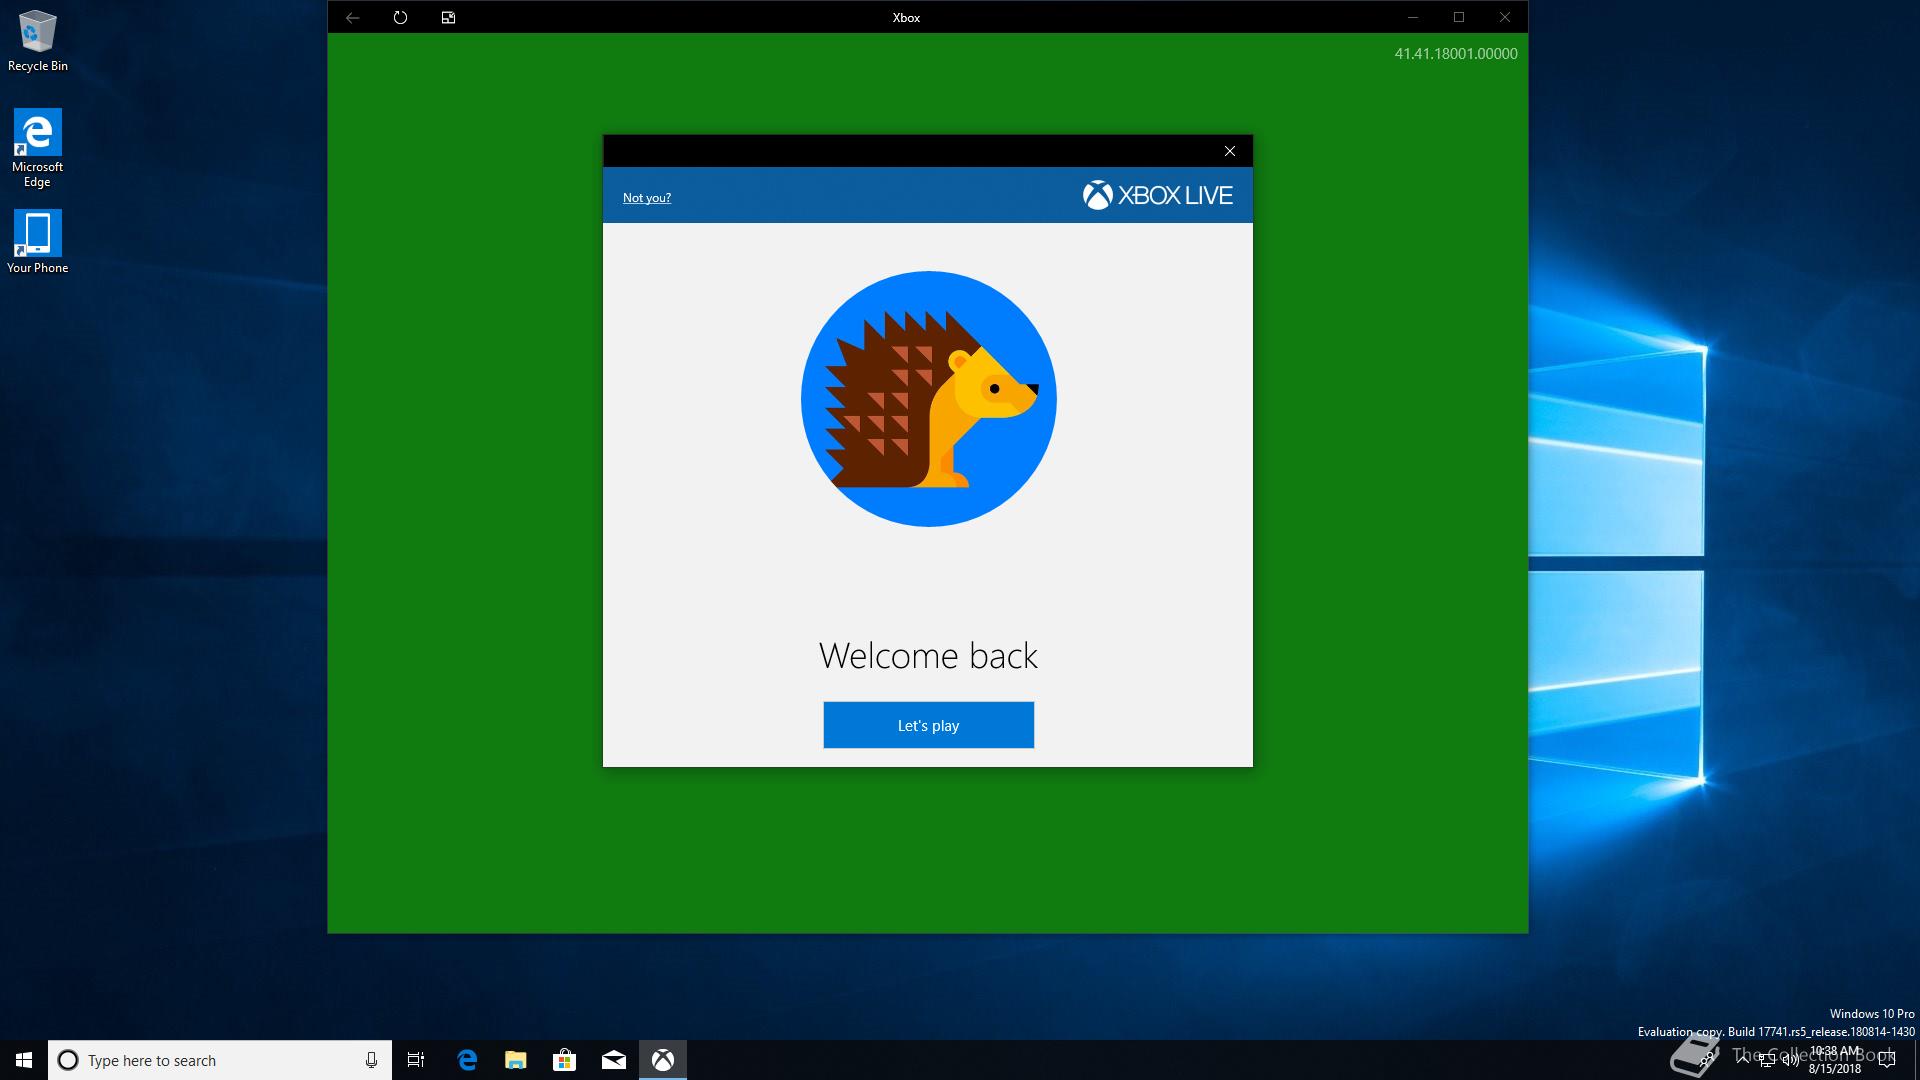Viewport: 1920px width, 1080px height.
Task: Open the Action Center notification icon
Action: click(1887, 1060)
